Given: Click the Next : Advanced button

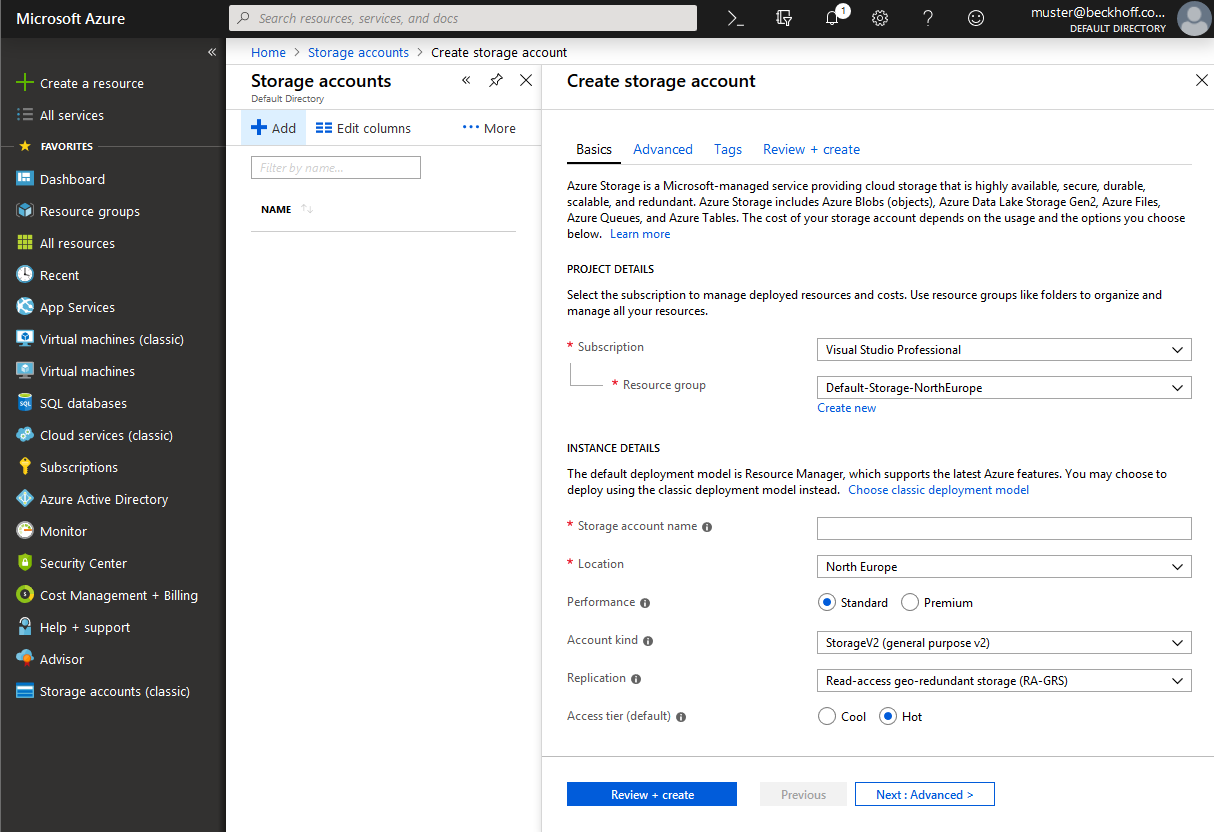Looking at the screenshot, I should tap(925, 794).
